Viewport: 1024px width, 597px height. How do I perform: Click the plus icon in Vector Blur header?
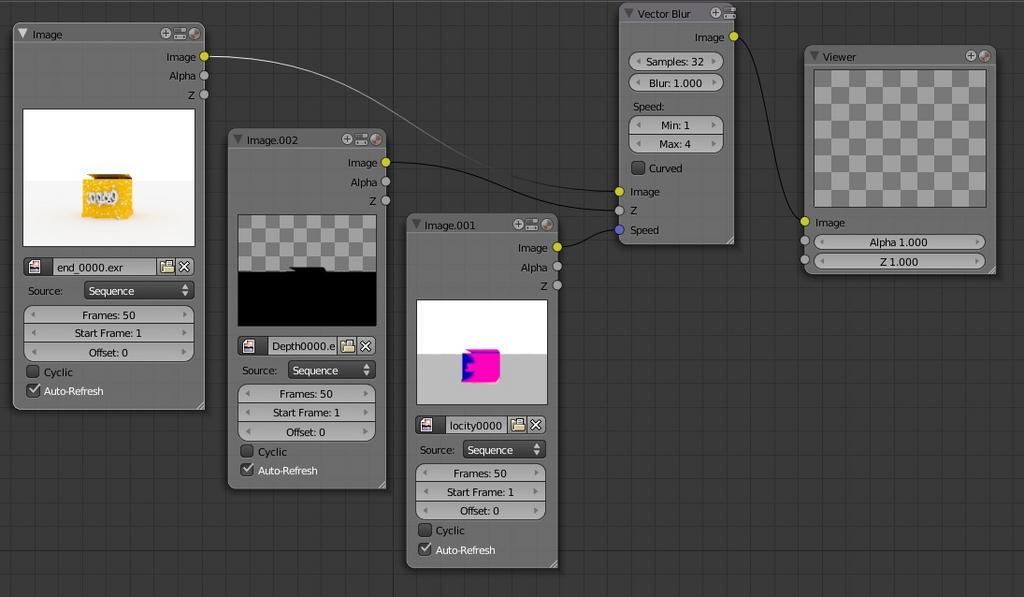click(x=716, y=13)
